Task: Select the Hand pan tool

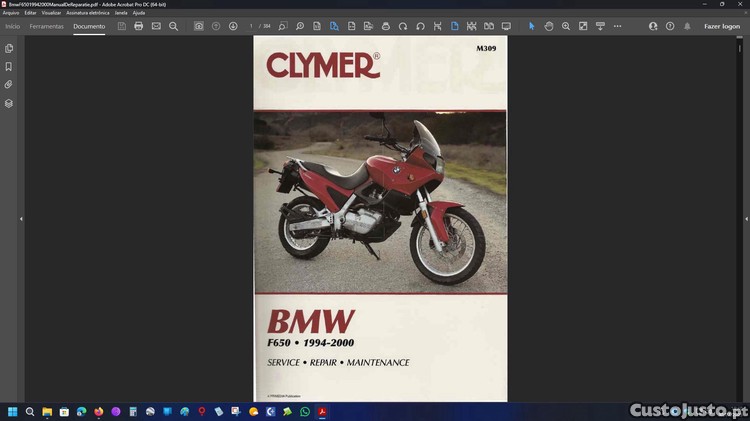Action: (549, 26)
